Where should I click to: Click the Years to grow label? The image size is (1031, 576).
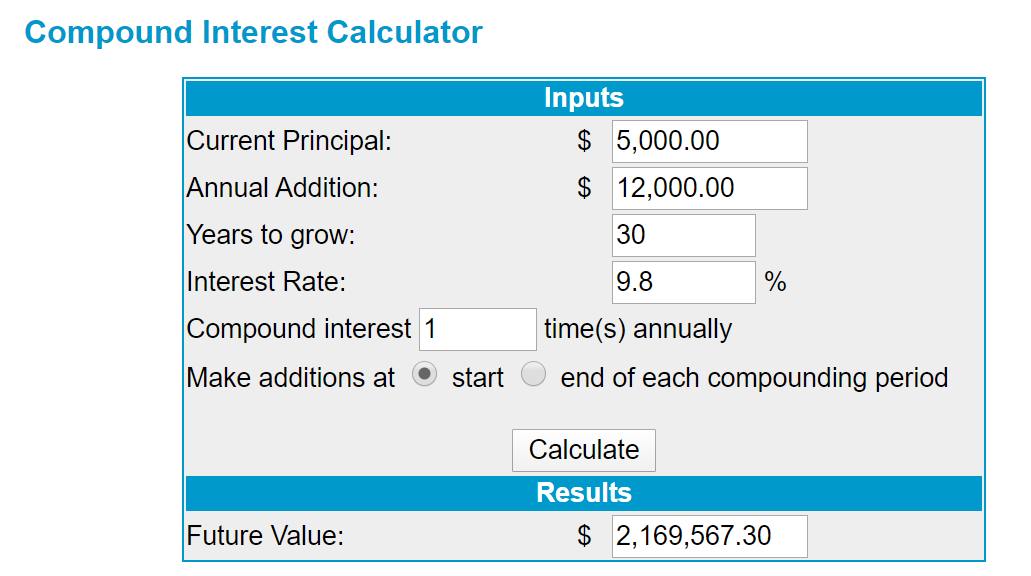click(271, 235)
